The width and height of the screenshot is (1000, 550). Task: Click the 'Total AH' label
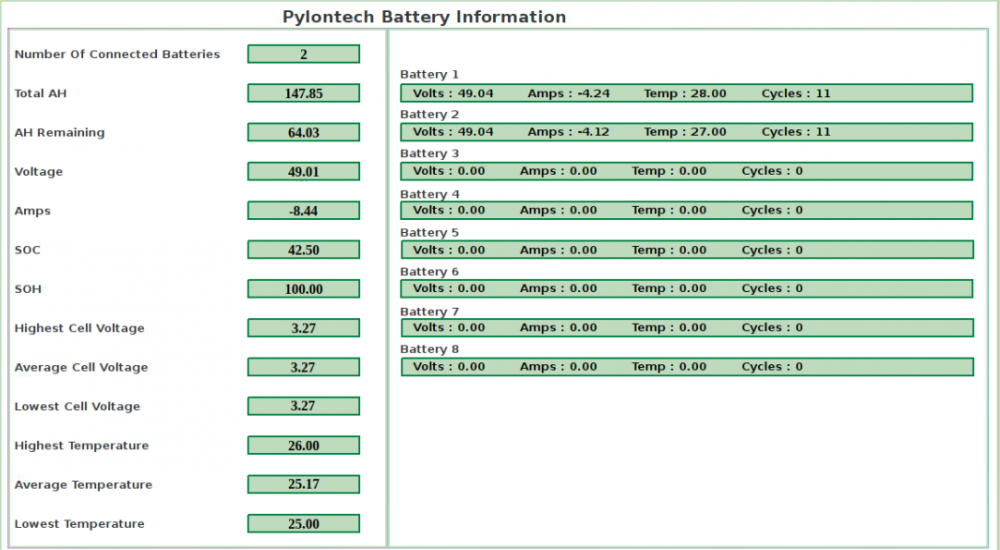click(x=40, y=93)
